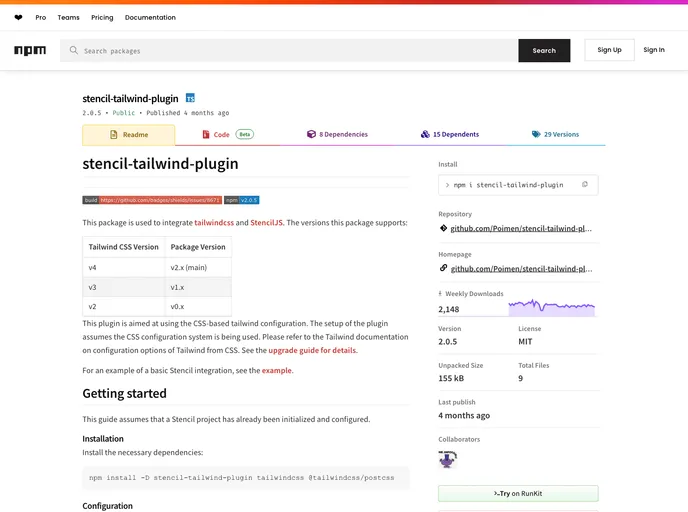The height and width of the screenshot is (512, 688).
Task: Switch to the Code Beta tab
Action: coord(228,134)
